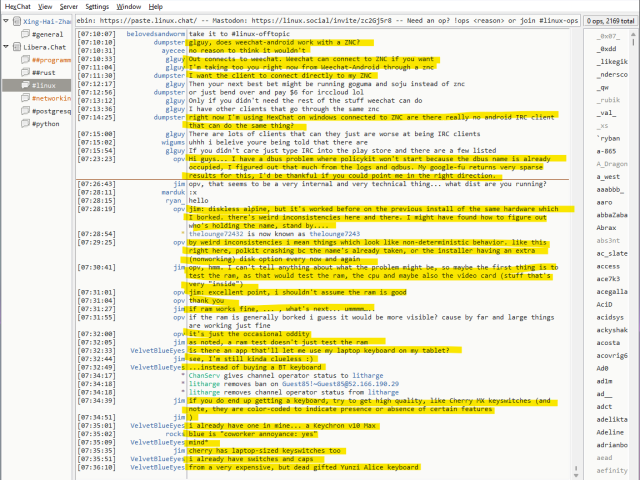Select user a-865 in user list
640x480 pixels.
[606, 151]
